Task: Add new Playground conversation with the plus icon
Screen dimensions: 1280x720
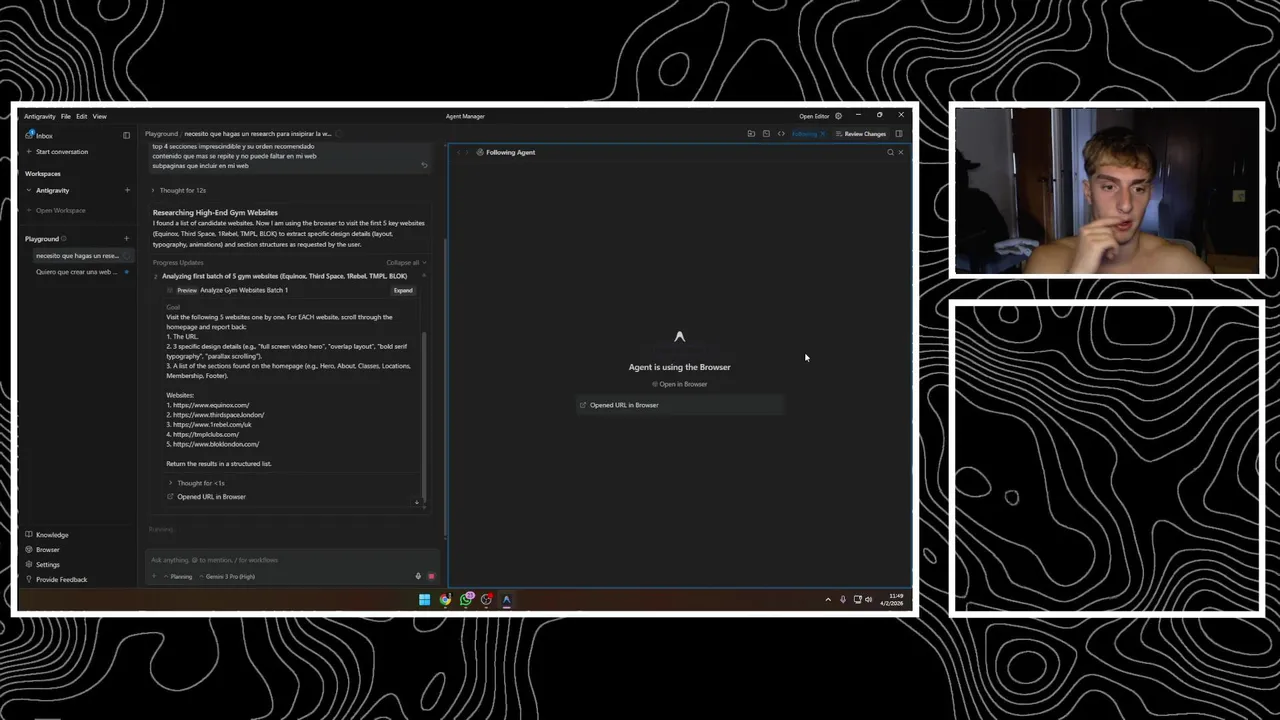Action: pyautogui.click(x=127, y=239)
